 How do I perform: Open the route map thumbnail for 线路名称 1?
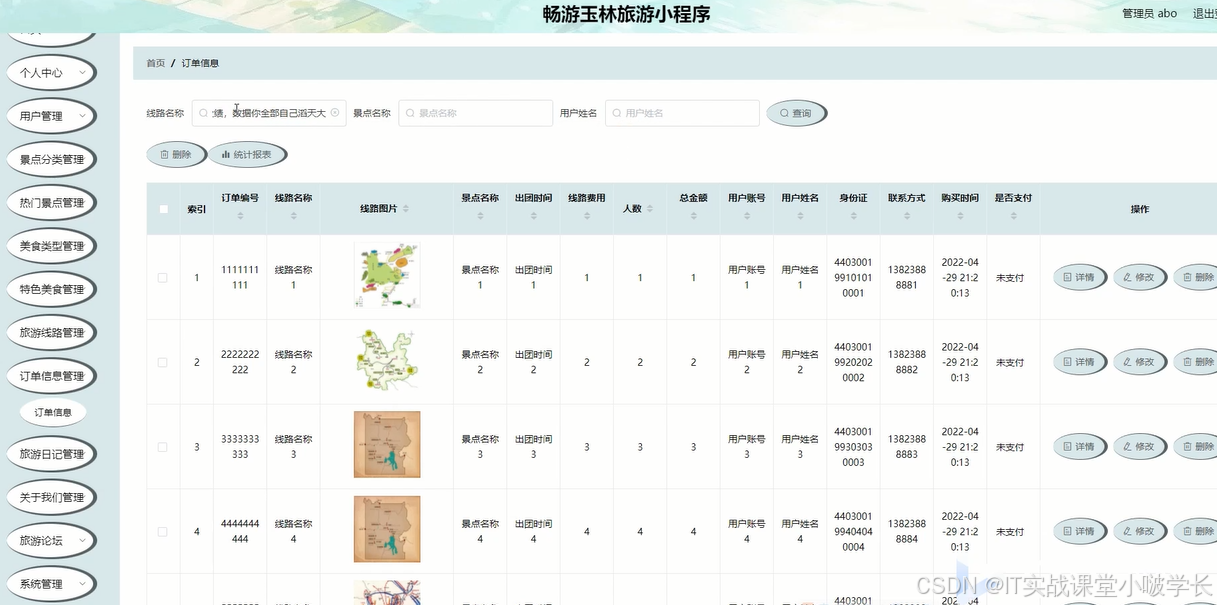click(387, 275)
